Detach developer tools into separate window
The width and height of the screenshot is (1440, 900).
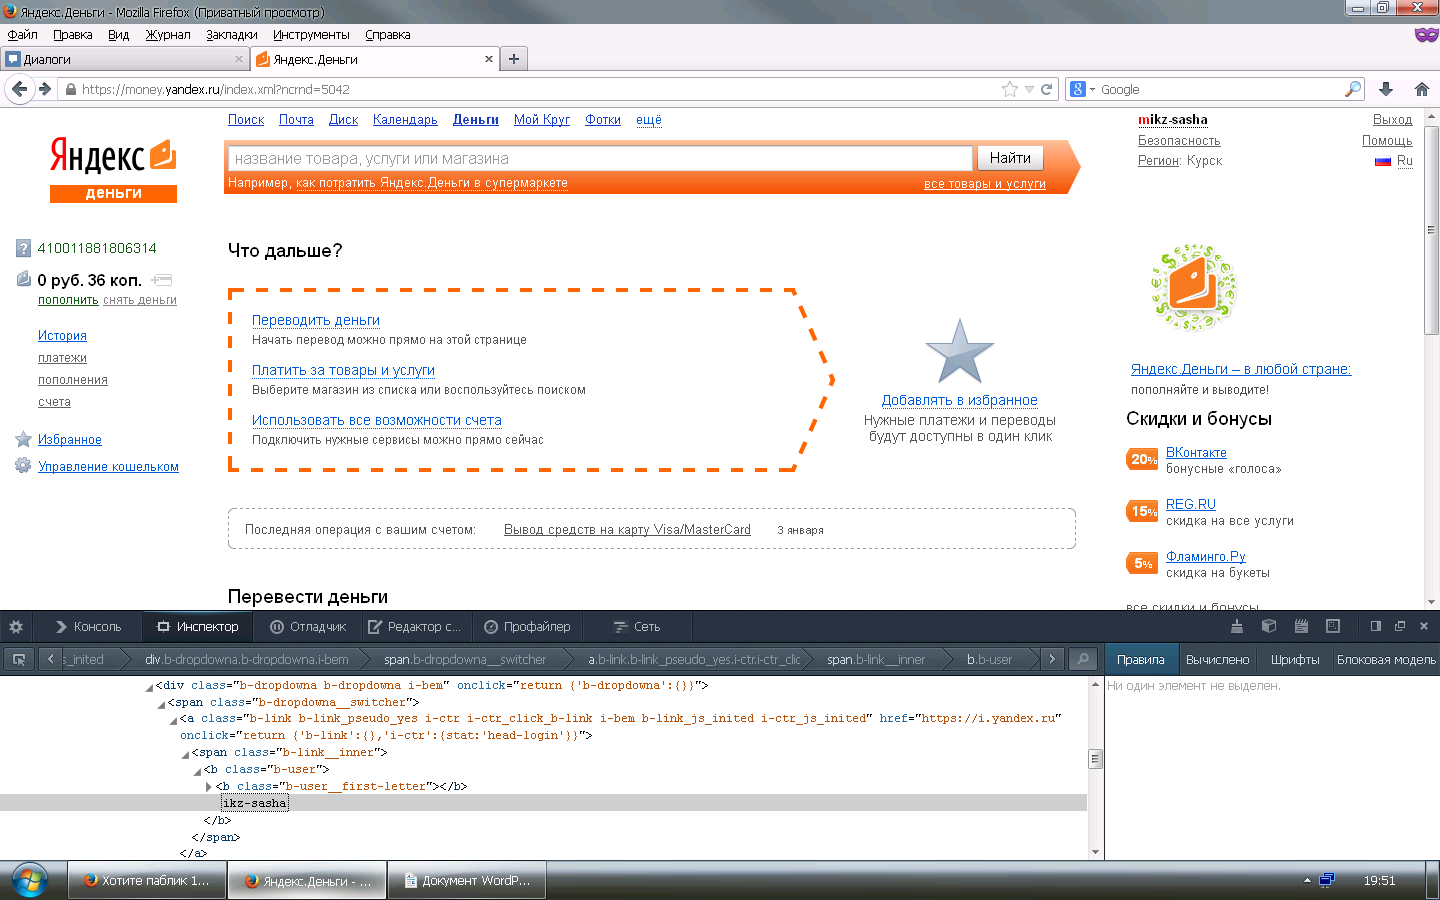click(1400, 626)
